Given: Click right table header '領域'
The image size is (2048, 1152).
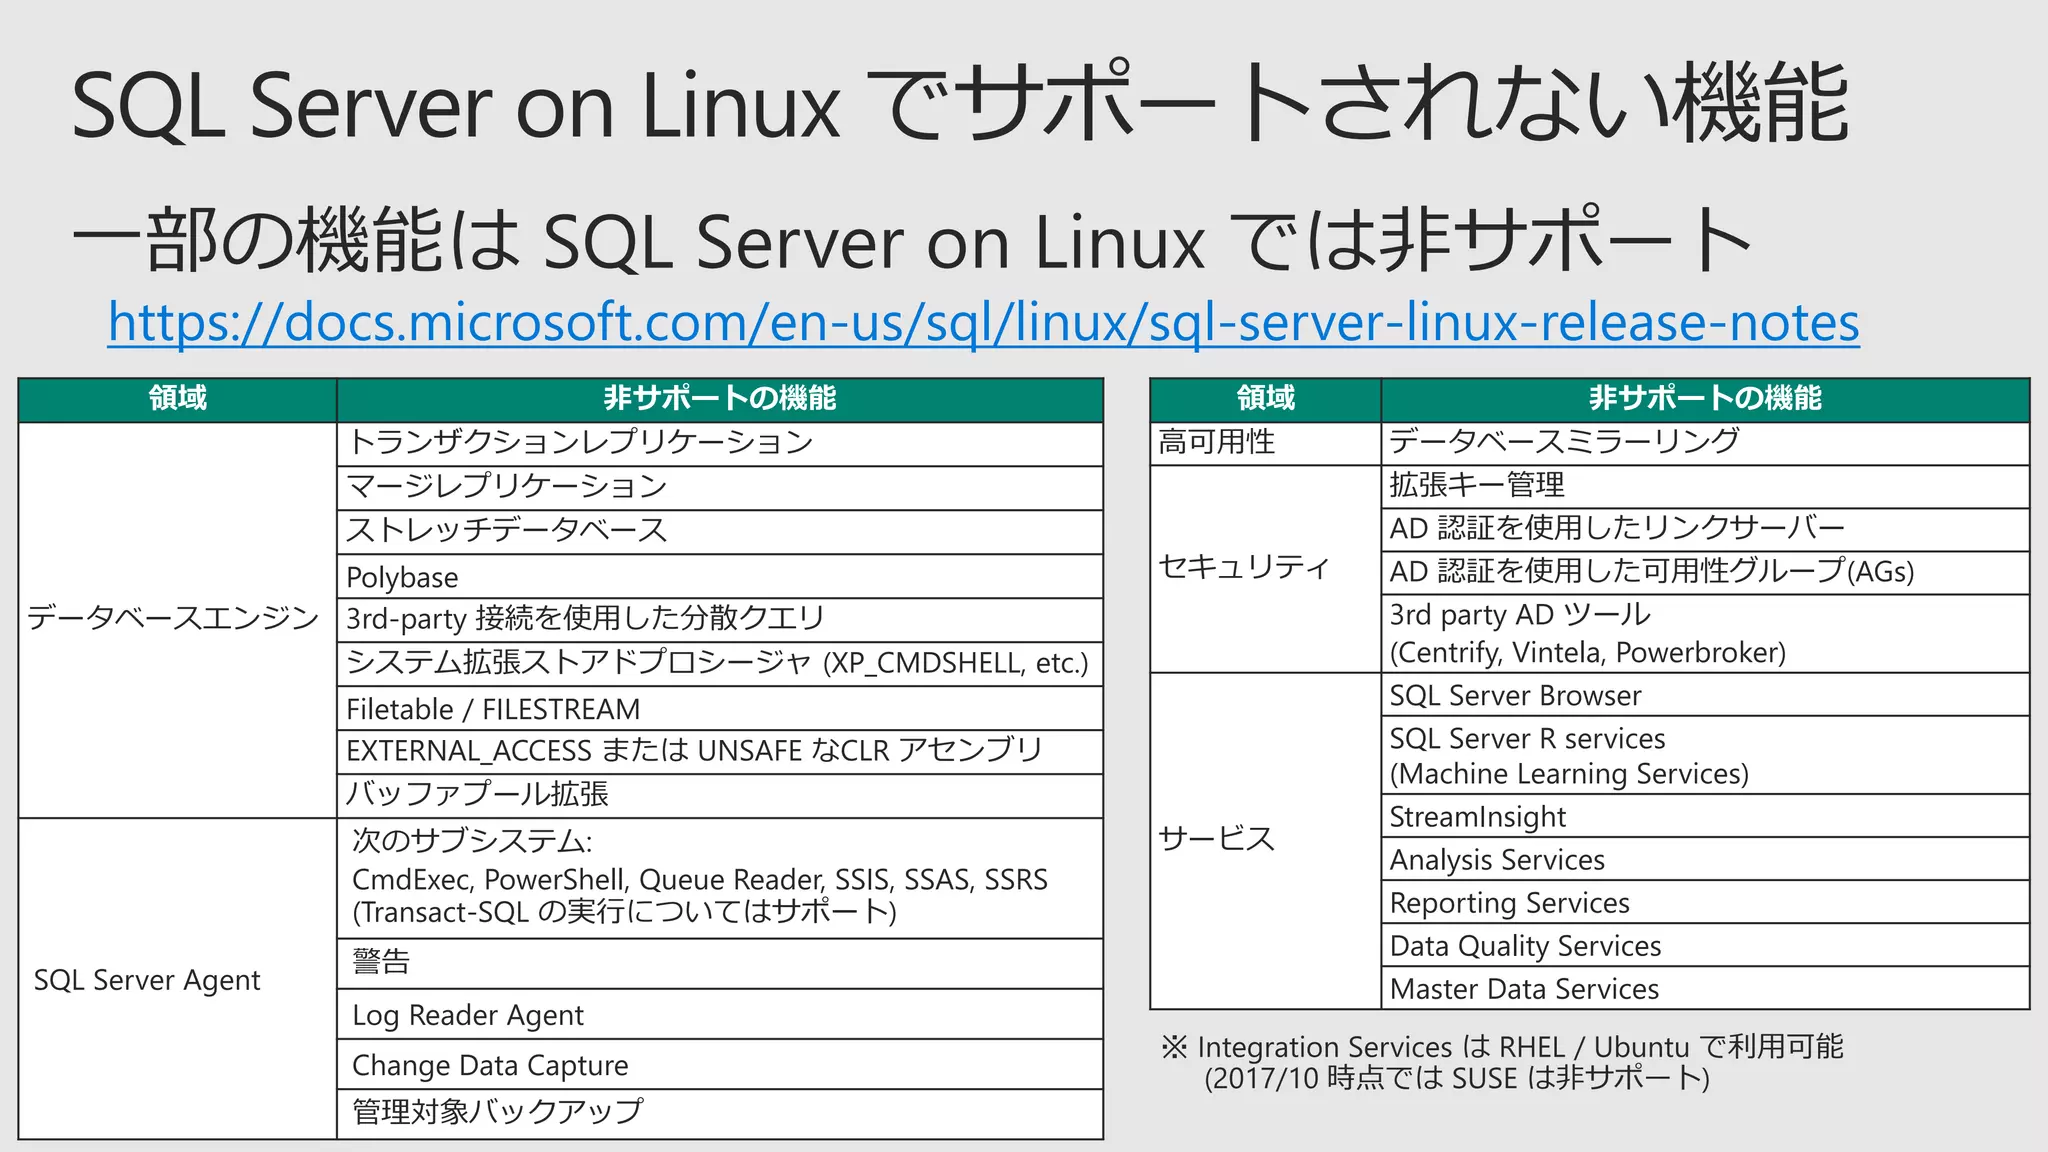Looking at the screenshot, I should pyautogui.click(x=1266, y=399).
